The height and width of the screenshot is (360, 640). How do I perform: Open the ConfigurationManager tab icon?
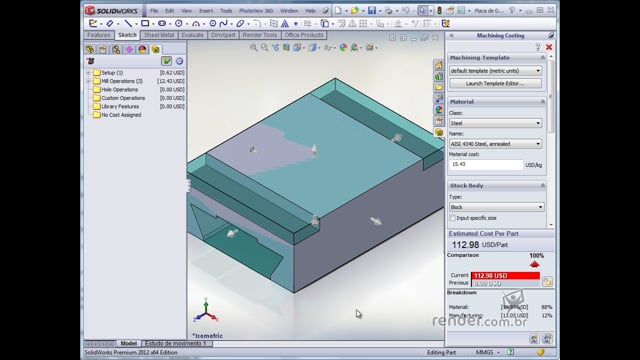(x=116, y=49)
